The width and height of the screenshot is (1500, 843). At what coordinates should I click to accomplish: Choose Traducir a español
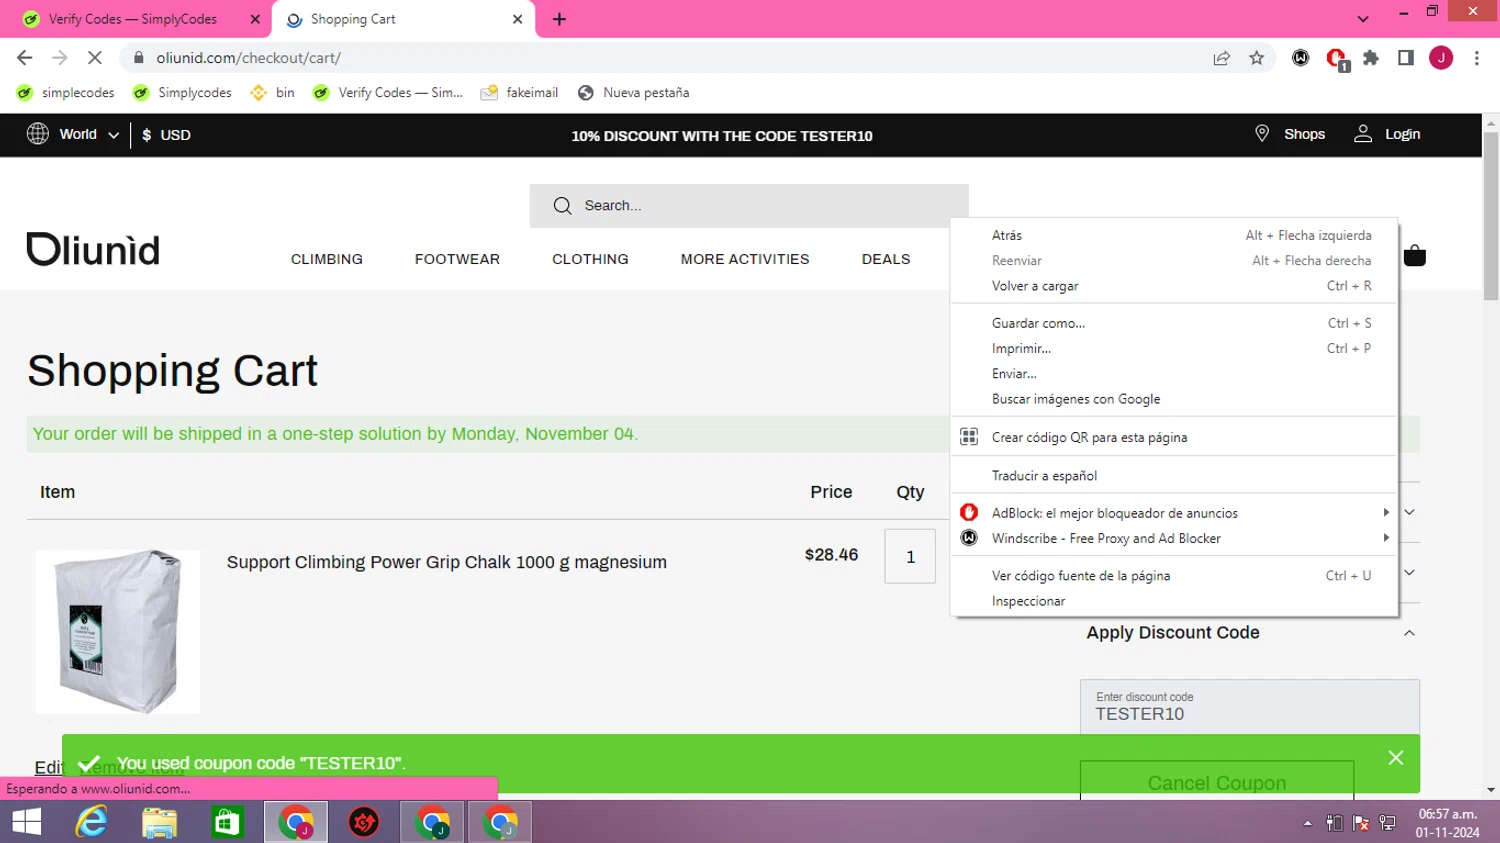point(1174,476)
